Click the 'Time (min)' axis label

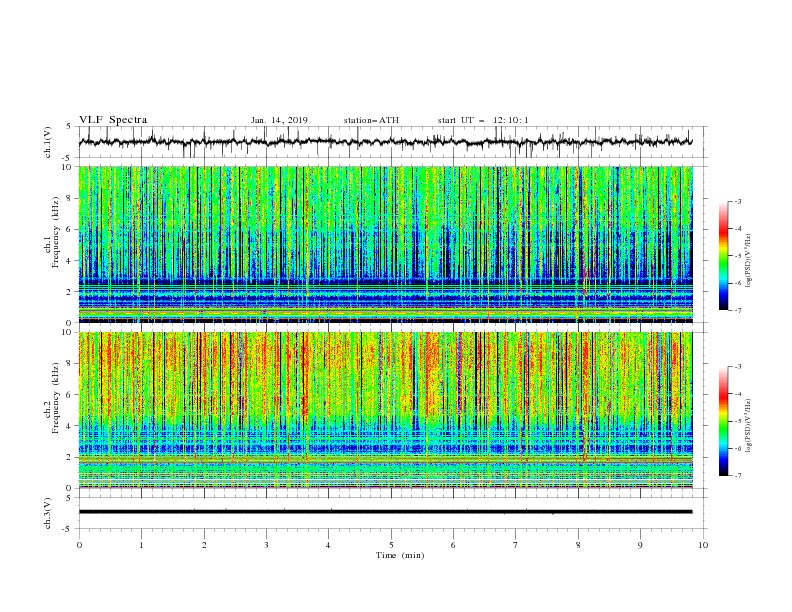pyautogui.click(x=400, y=555)
